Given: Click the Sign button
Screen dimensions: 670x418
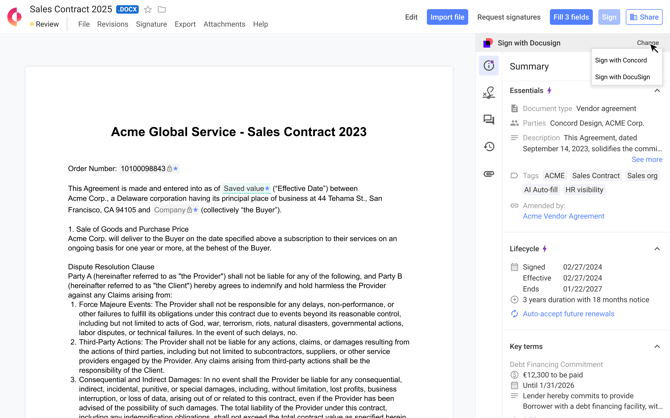Looking at the screenshot, I should click(x=609, y=17).
